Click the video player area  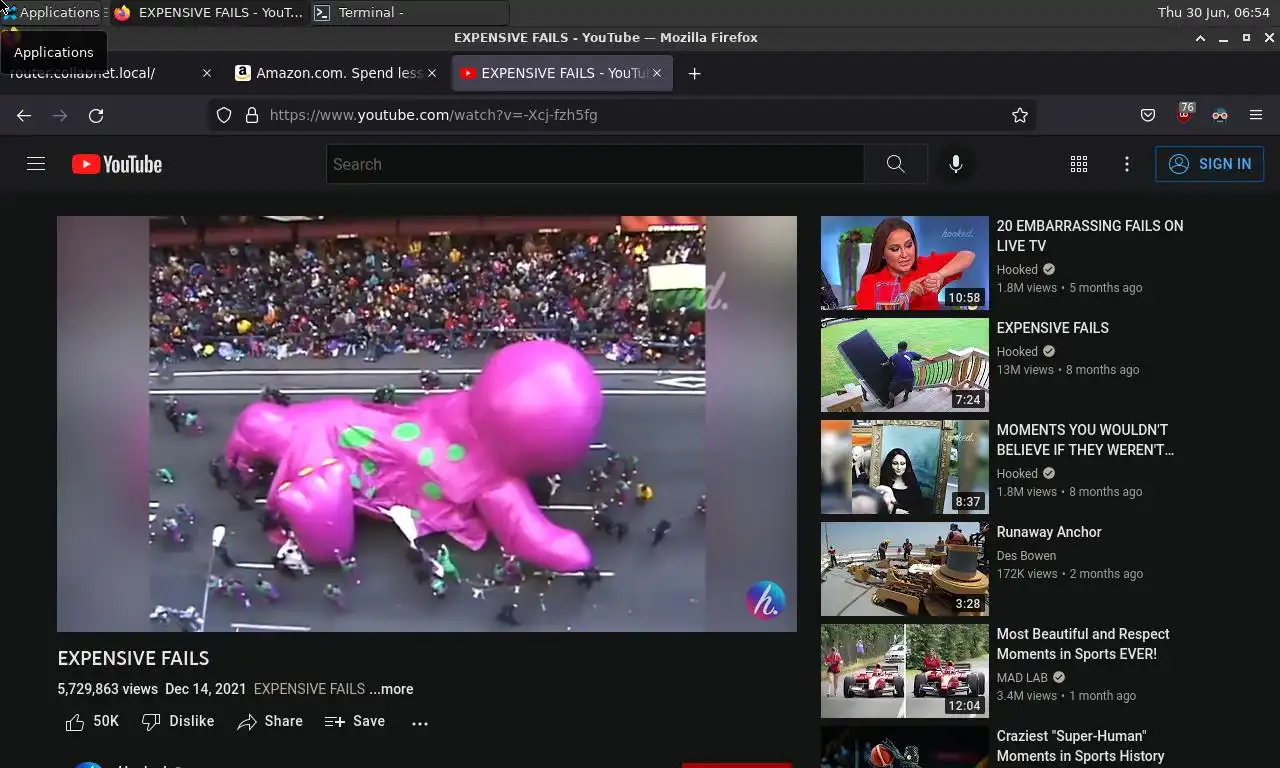click(427, 424)
